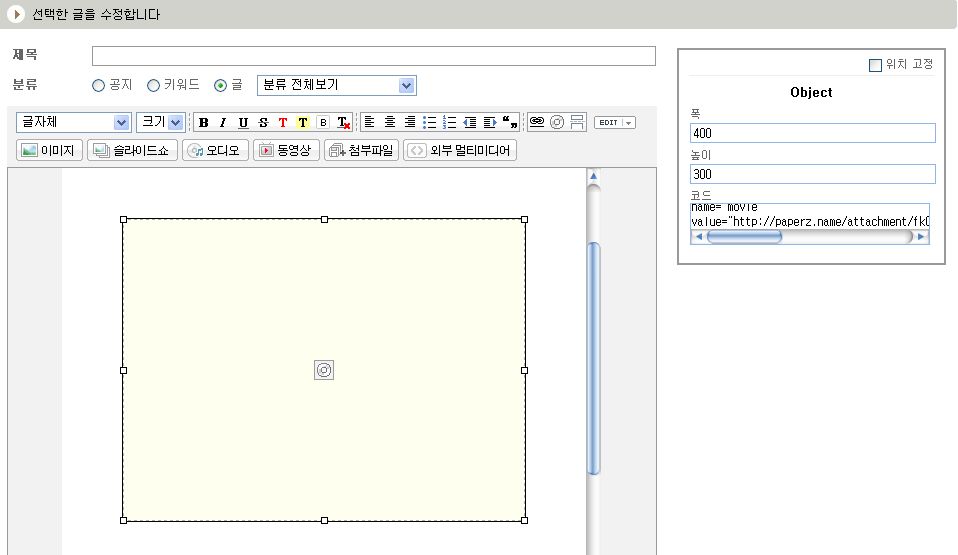
Task: Toggle italic text formatting
Action: (223, 122)
